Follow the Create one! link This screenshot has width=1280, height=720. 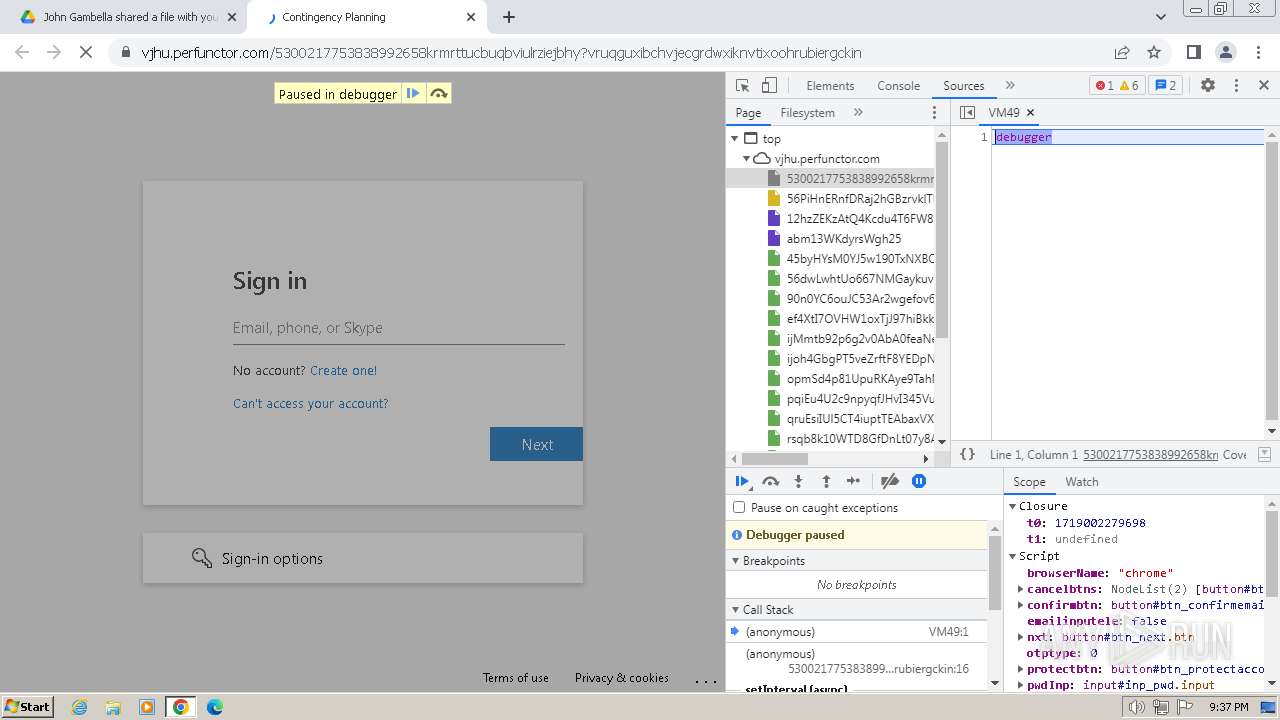343,370
